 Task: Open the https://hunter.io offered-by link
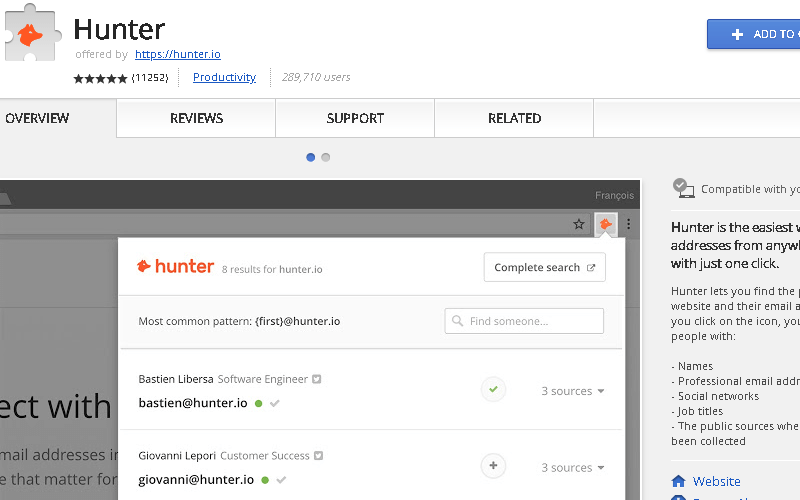(178, 54)
